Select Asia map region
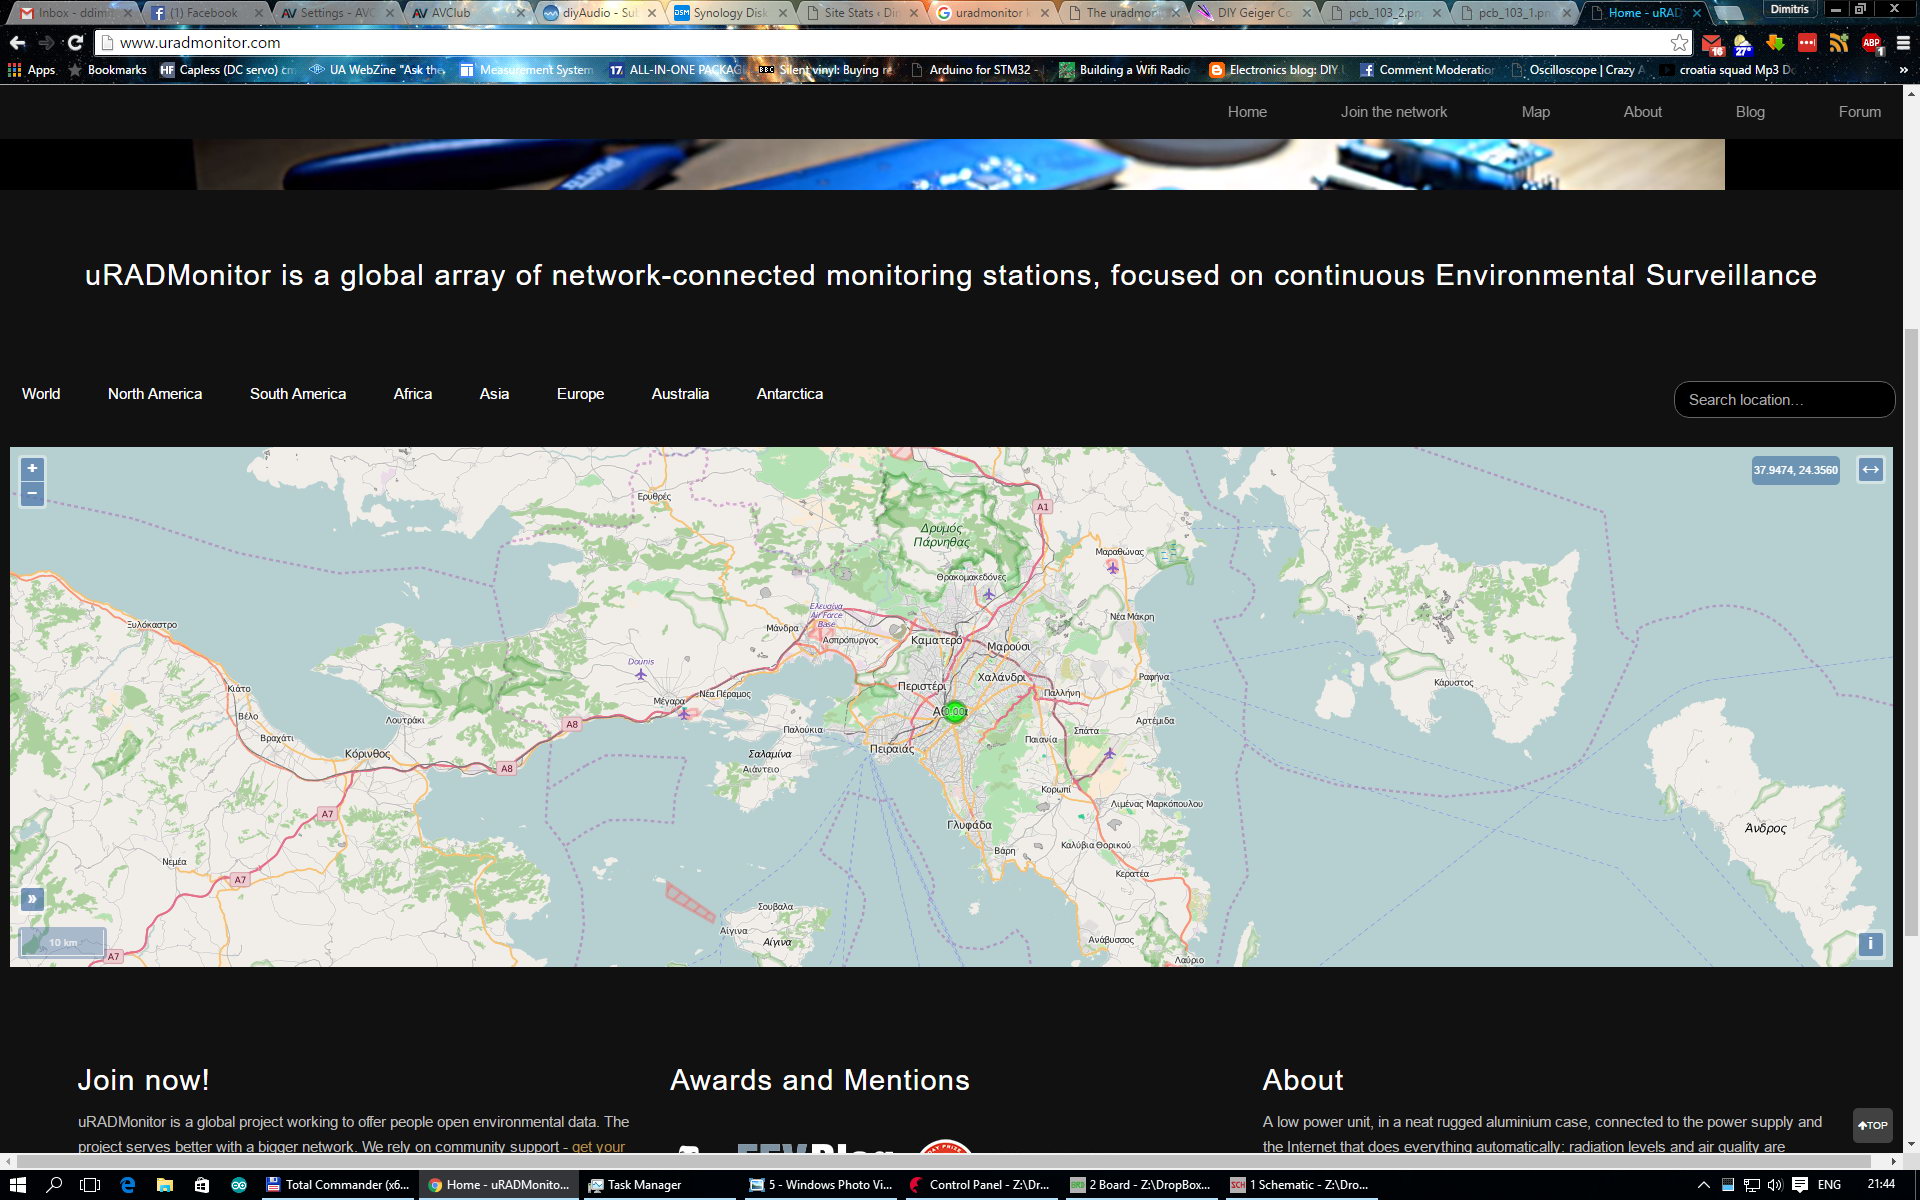 click(494, 394)
